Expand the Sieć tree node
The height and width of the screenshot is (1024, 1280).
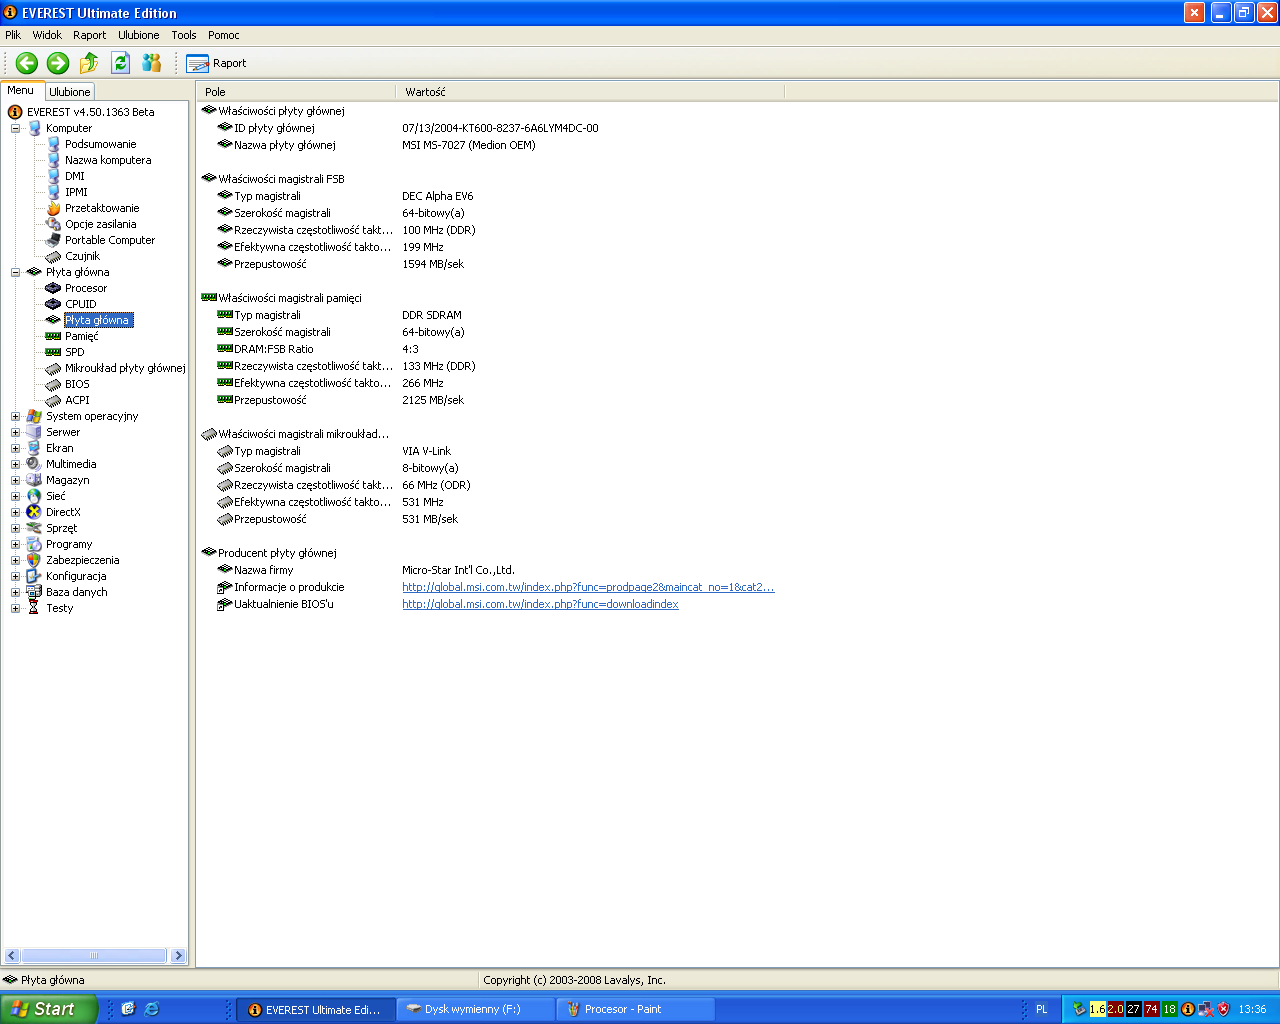15,496
